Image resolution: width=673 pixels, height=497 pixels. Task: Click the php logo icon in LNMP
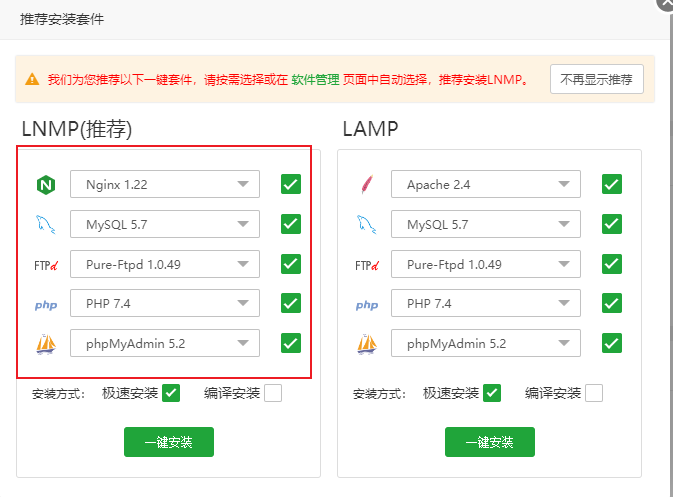click(x=46, y=305)
